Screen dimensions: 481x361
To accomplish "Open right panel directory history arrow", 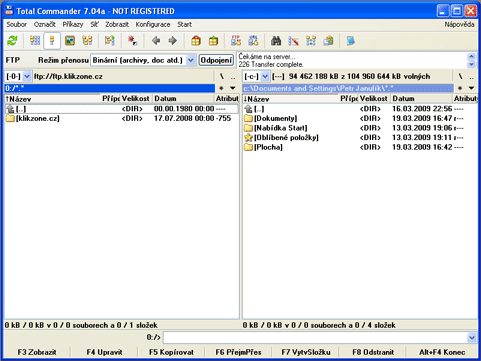I will pos(471,88).
